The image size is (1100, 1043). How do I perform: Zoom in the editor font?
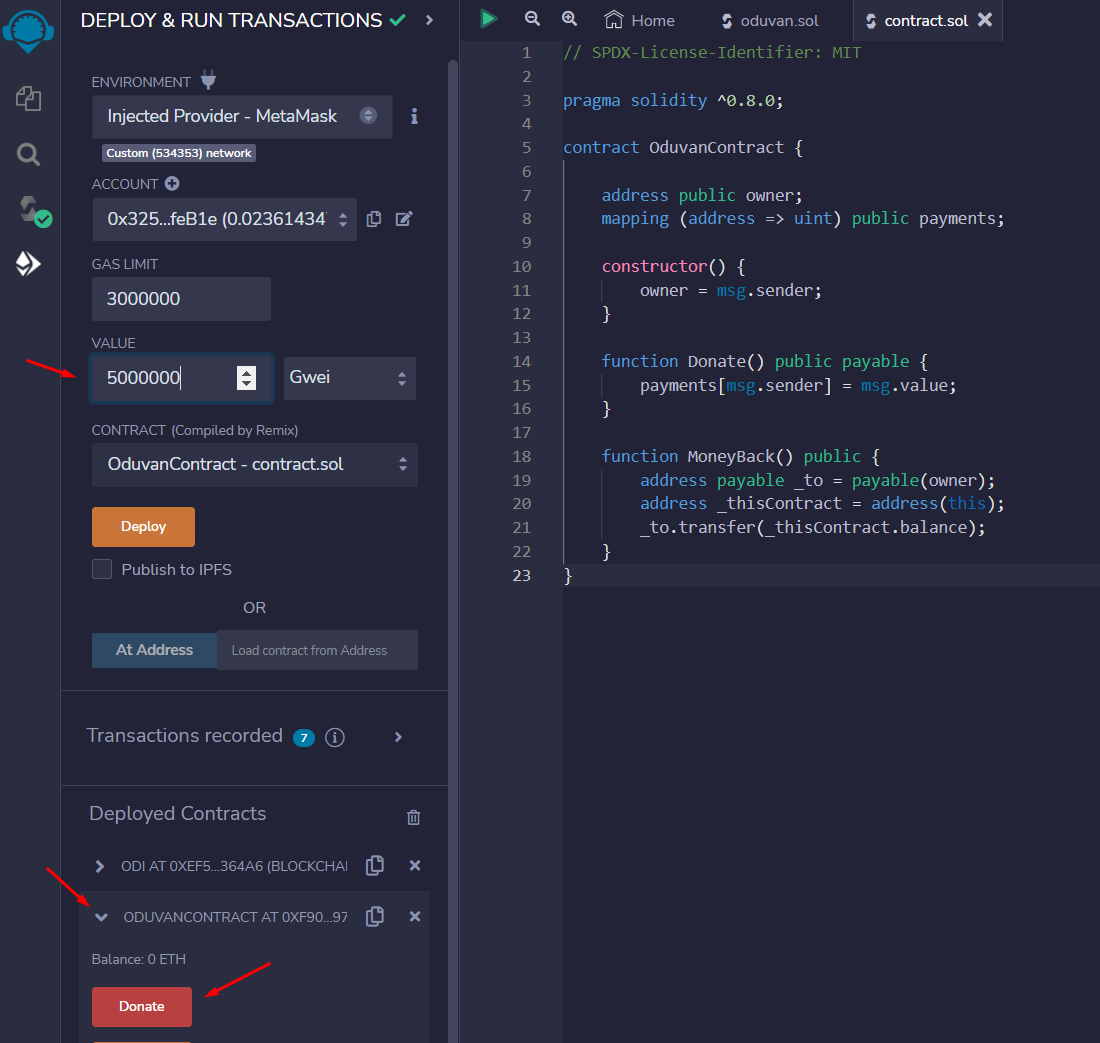(x=570, y=19)
